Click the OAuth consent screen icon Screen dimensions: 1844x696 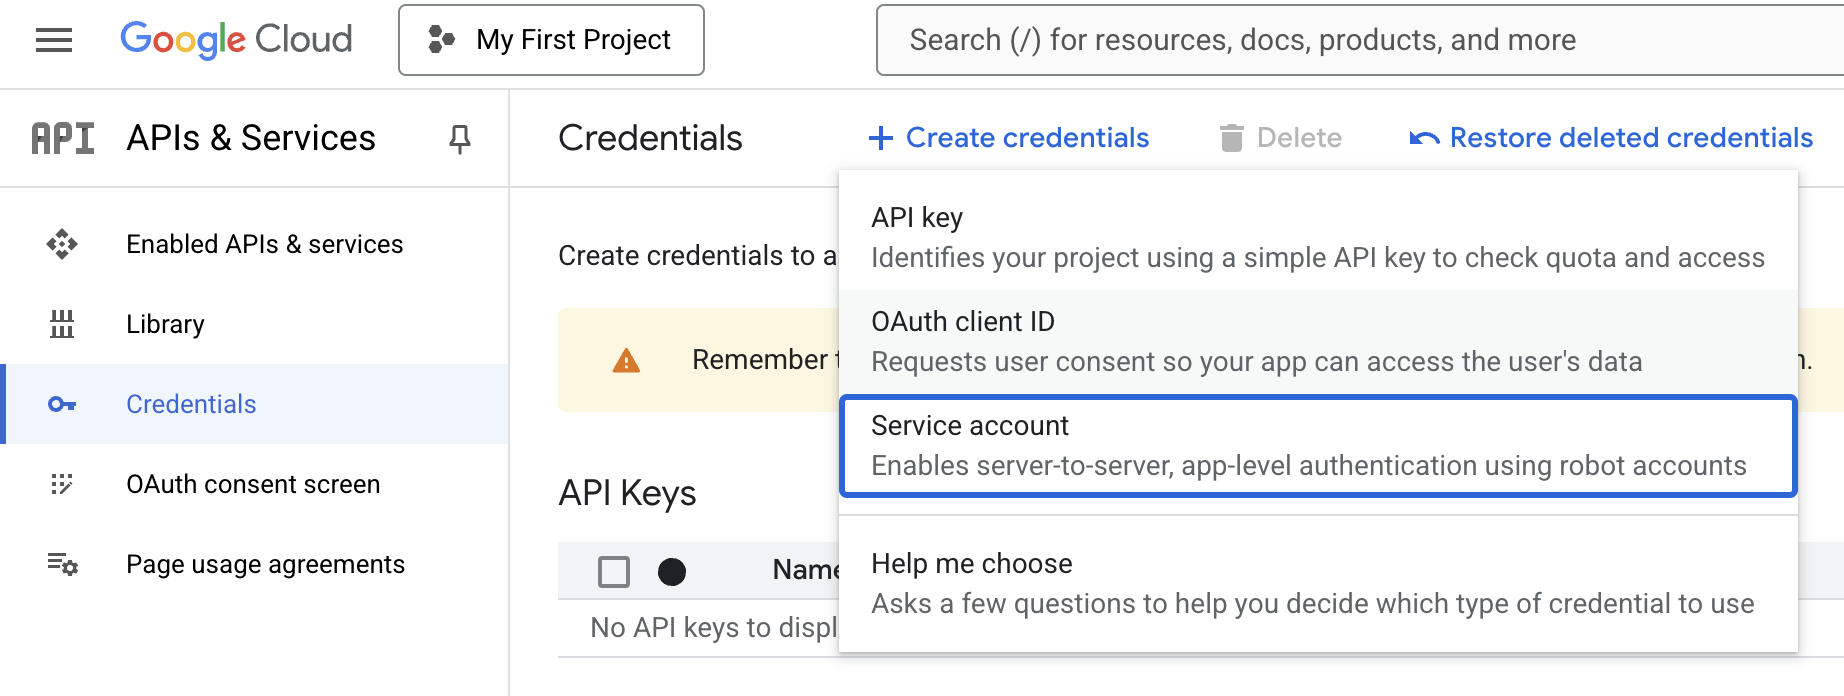(x=62, y=484)
